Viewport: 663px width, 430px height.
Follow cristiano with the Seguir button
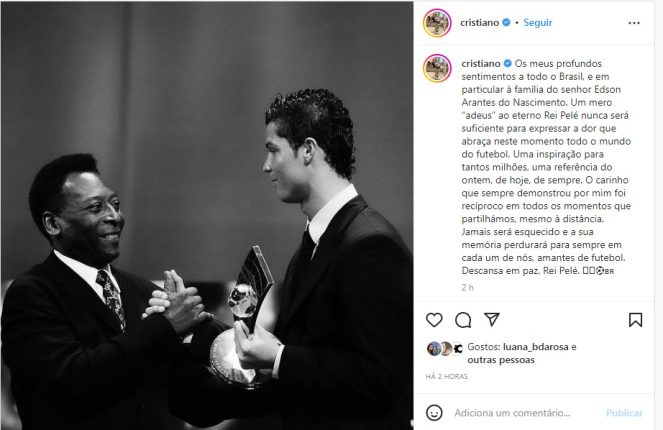tap(537, 22)
